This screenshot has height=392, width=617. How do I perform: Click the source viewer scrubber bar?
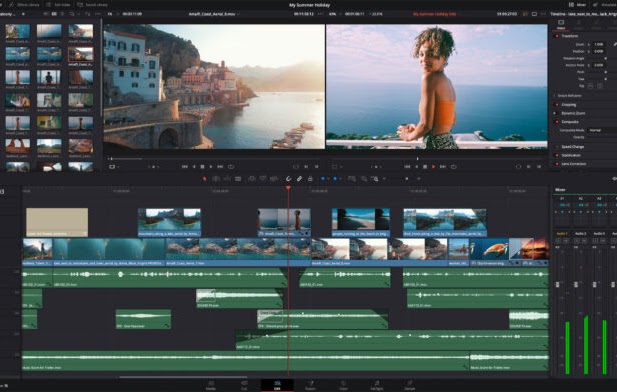point(214,159)
